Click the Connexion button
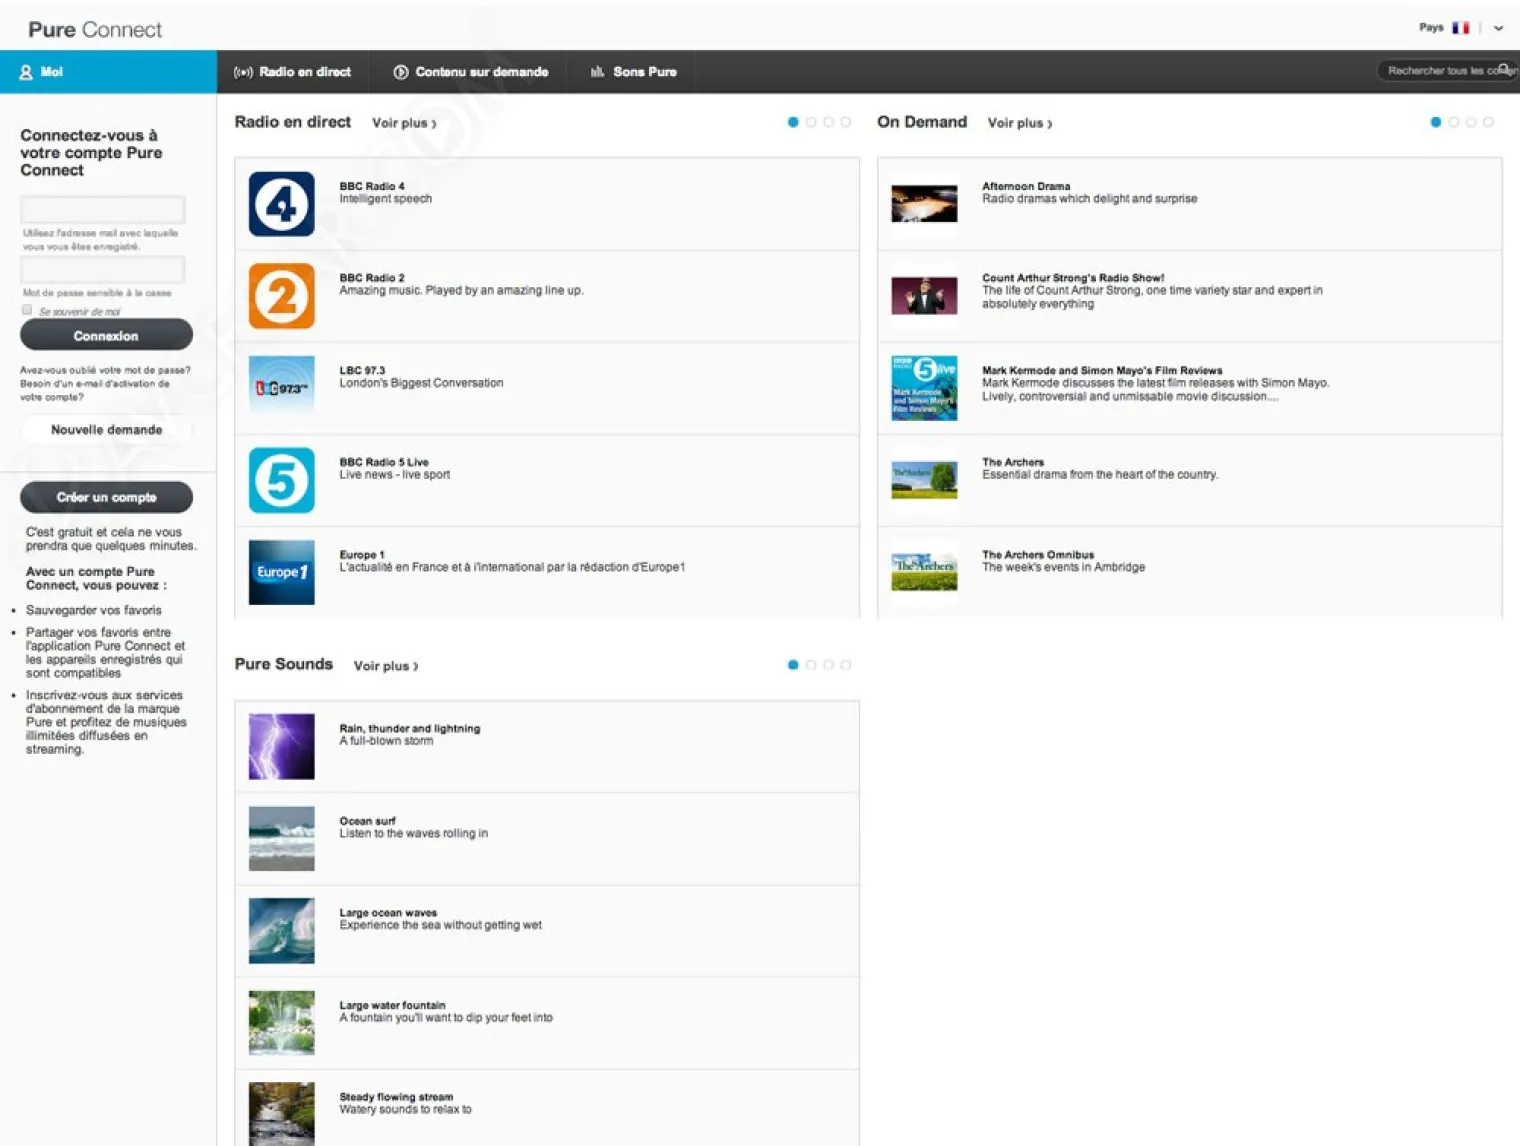This screenshot has height=1146, width=1520. (x=106, y=335)
